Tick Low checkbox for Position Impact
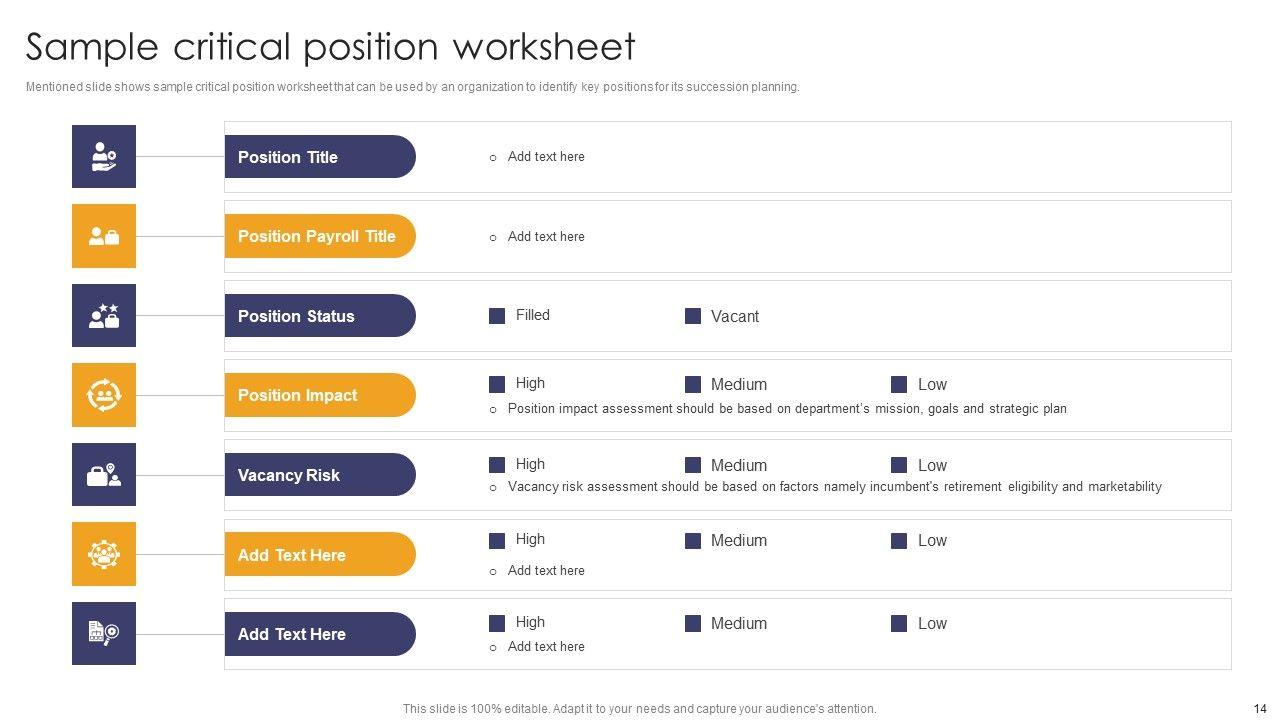The height and width of the screenshot is (720, 1280). 899,384
